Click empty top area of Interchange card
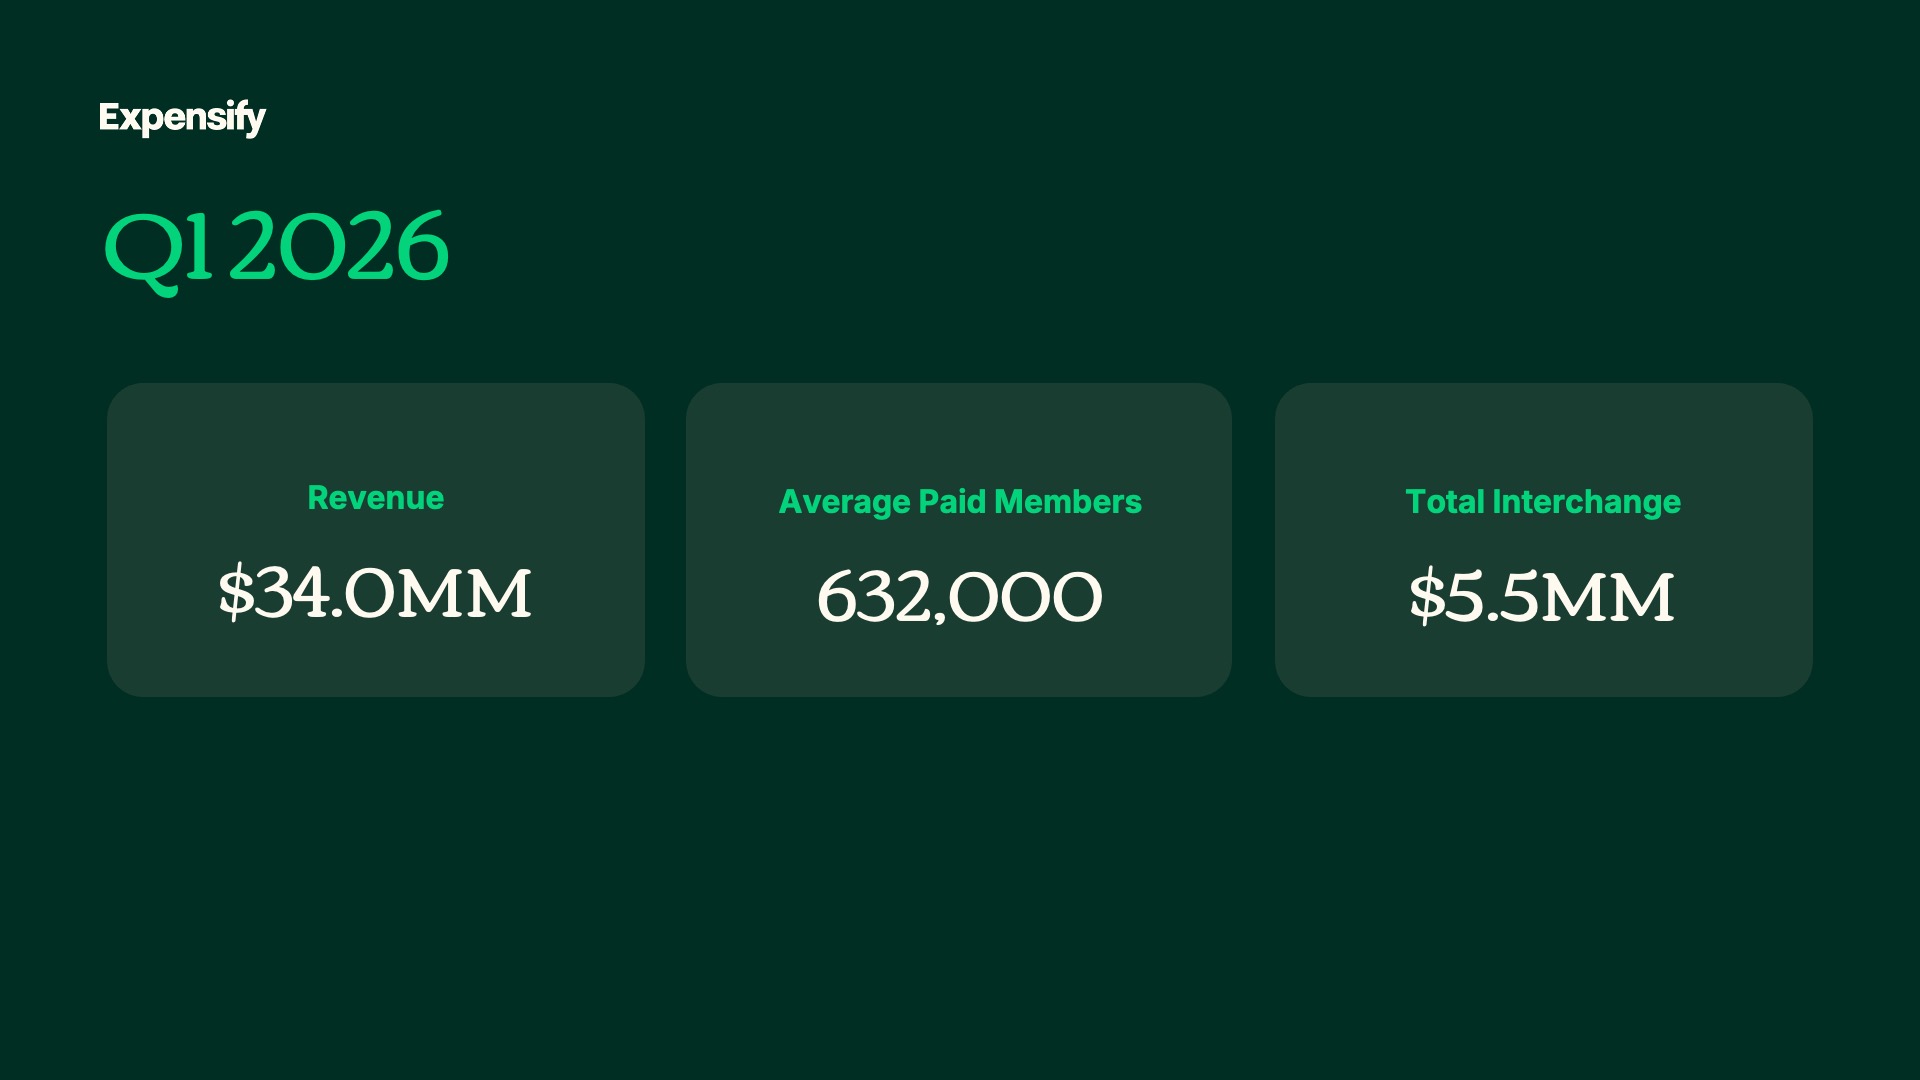The width and height of the screenshot is (1920, 1080). (x=1543, y=430)
